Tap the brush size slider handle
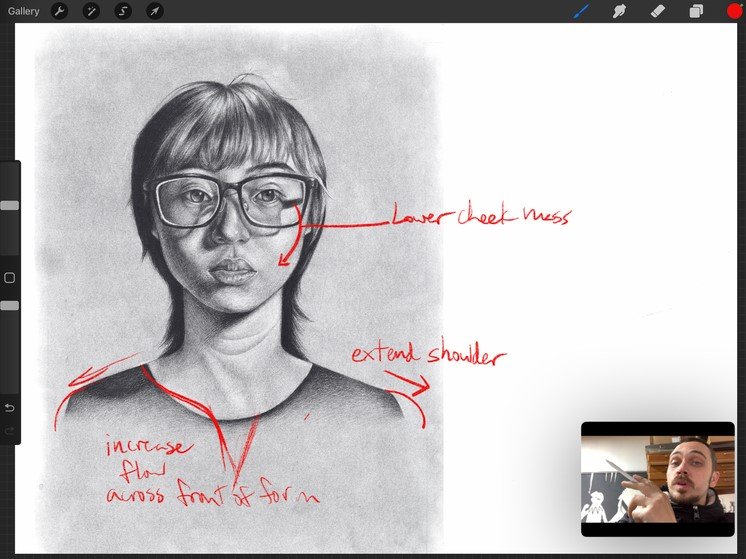This screenshot has height=559, width=746. (x=10, y=205)
